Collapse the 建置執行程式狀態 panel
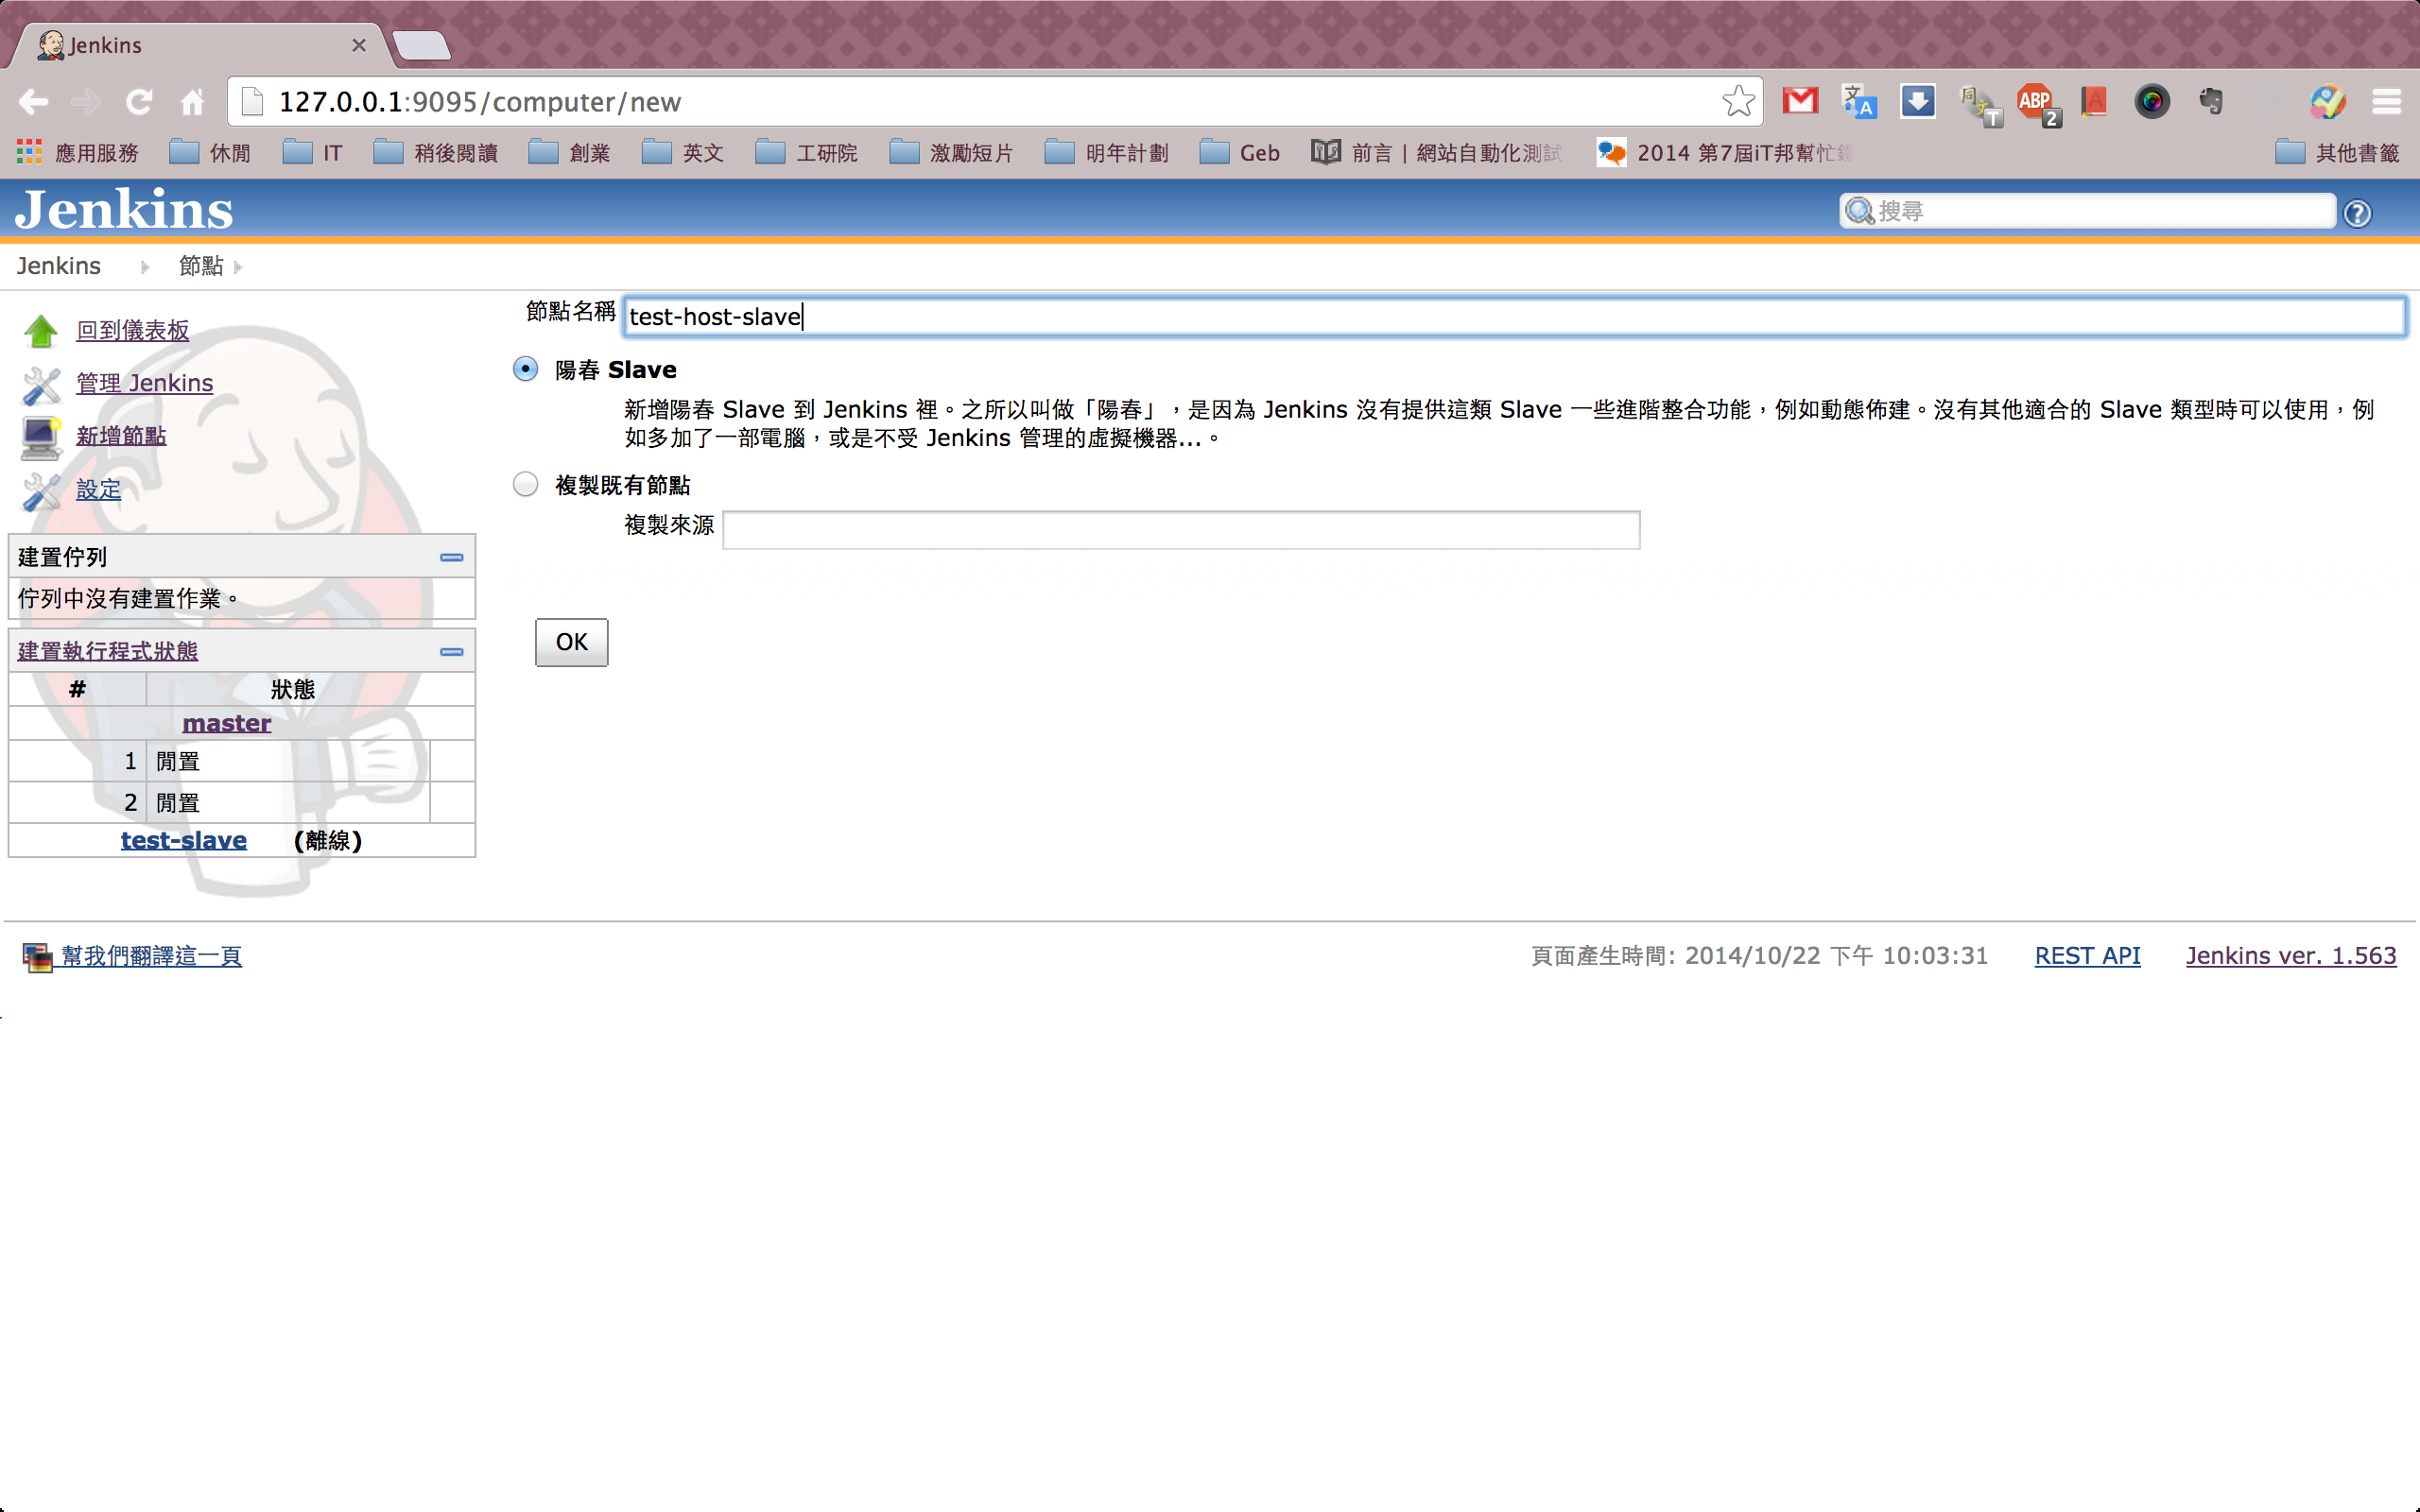This screenshot has width=2420, height=1512. [451, 652]
